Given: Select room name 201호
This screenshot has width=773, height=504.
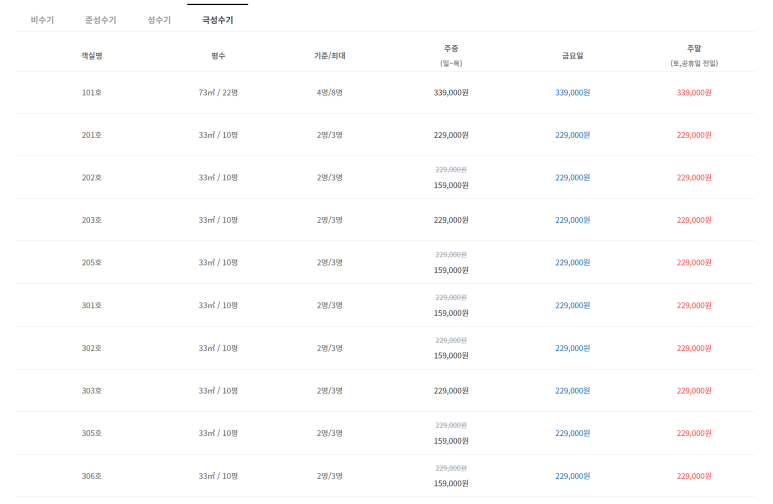Looking at the screenshot, I should [92, 135].
